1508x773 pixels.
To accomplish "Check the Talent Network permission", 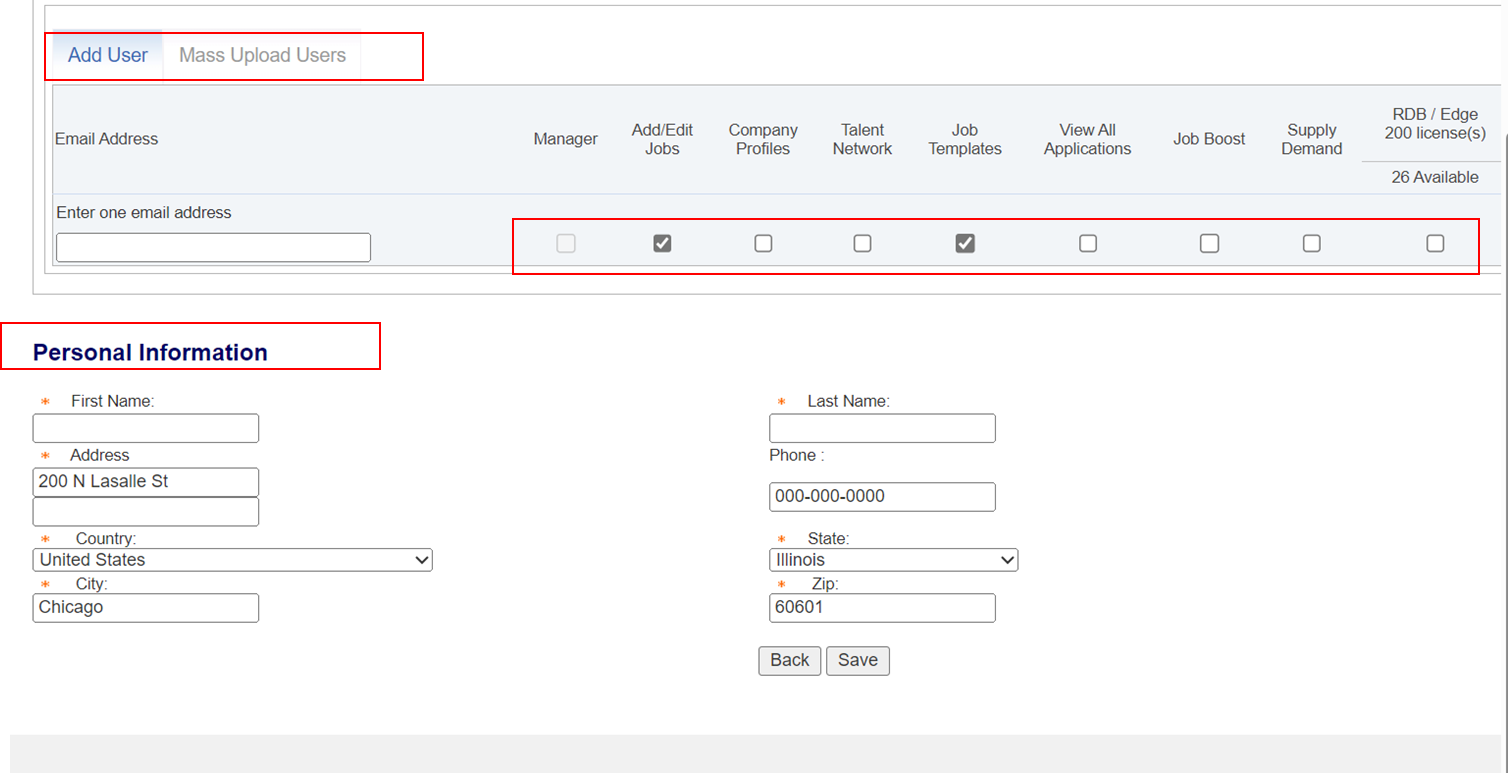I will [862, 243].
